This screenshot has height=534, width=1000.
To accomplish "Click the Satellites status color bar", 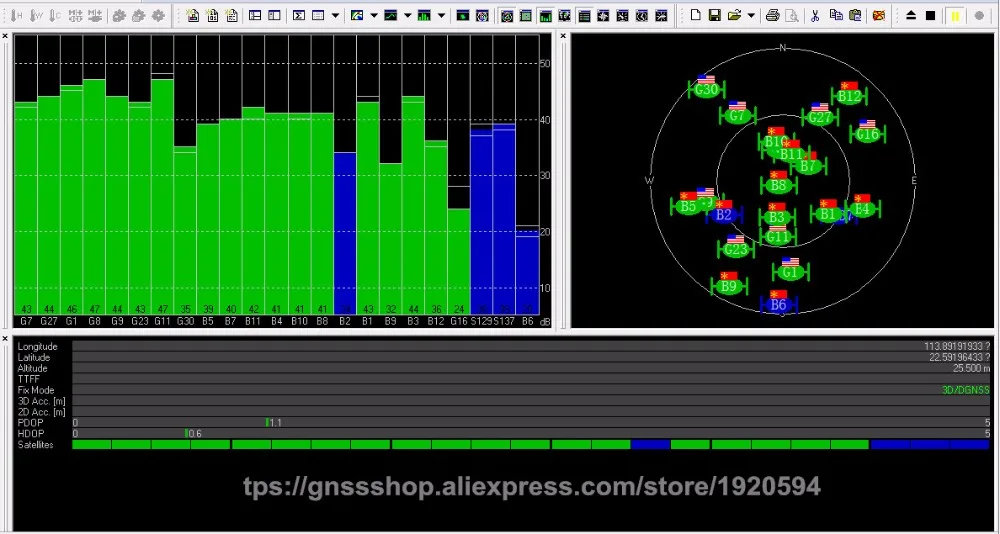I will (x=531, y=444).
